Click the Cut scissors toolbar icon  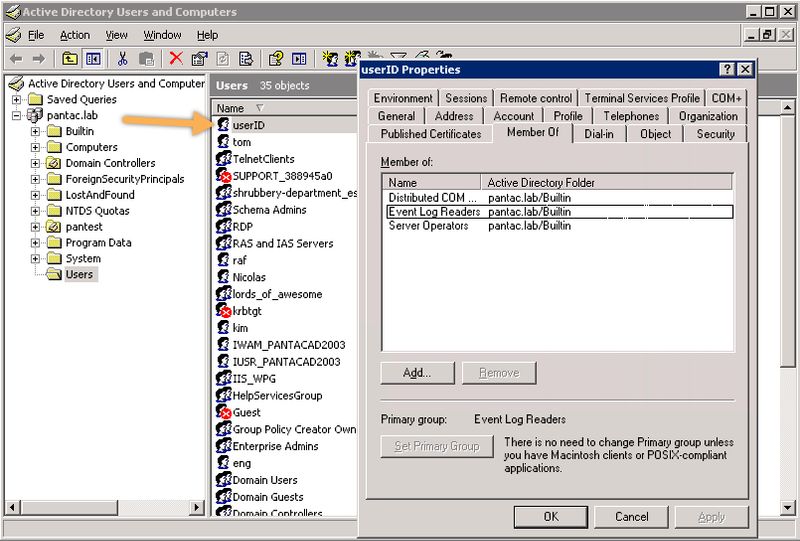click(122, 59)
